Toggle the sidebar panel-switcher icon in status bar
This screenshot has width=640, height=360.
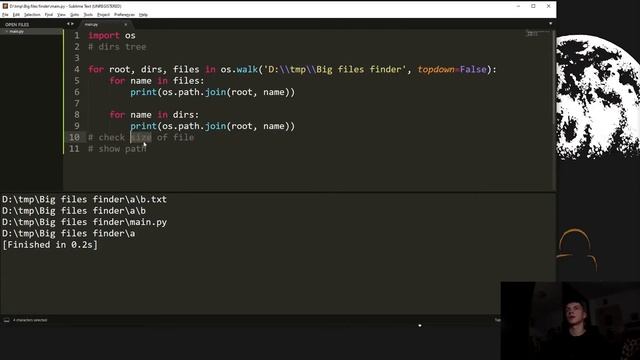click(x=6, y=320)
